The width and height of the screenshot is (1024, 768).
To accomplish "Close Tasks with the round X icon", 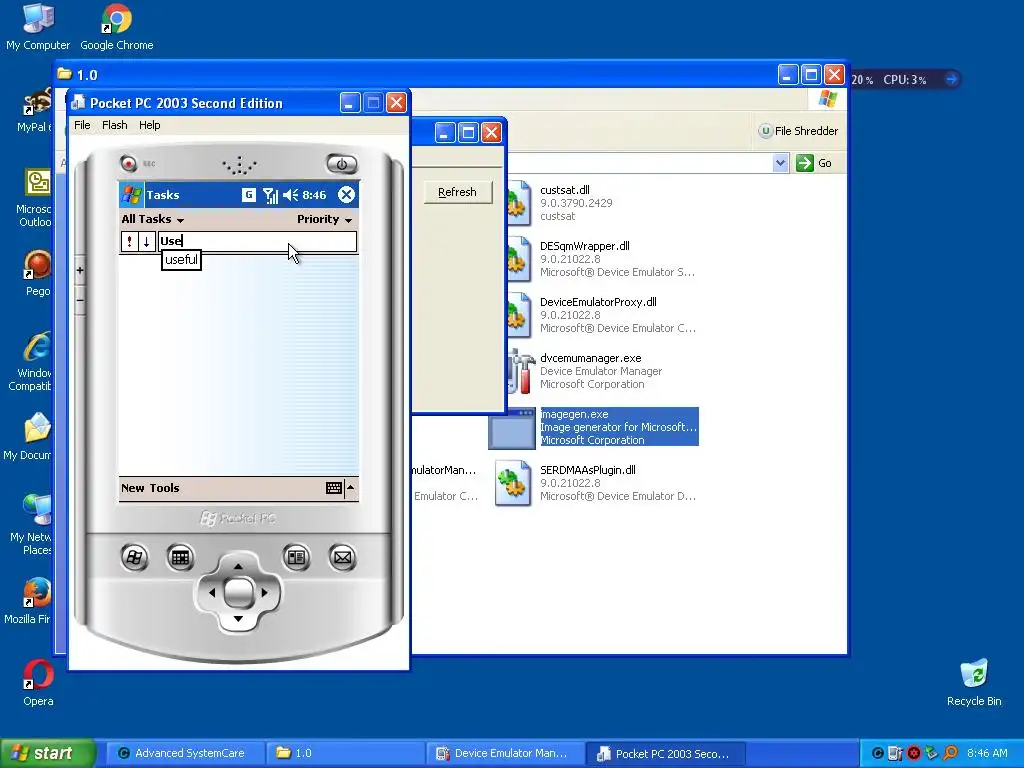I will tap(347, 195).
